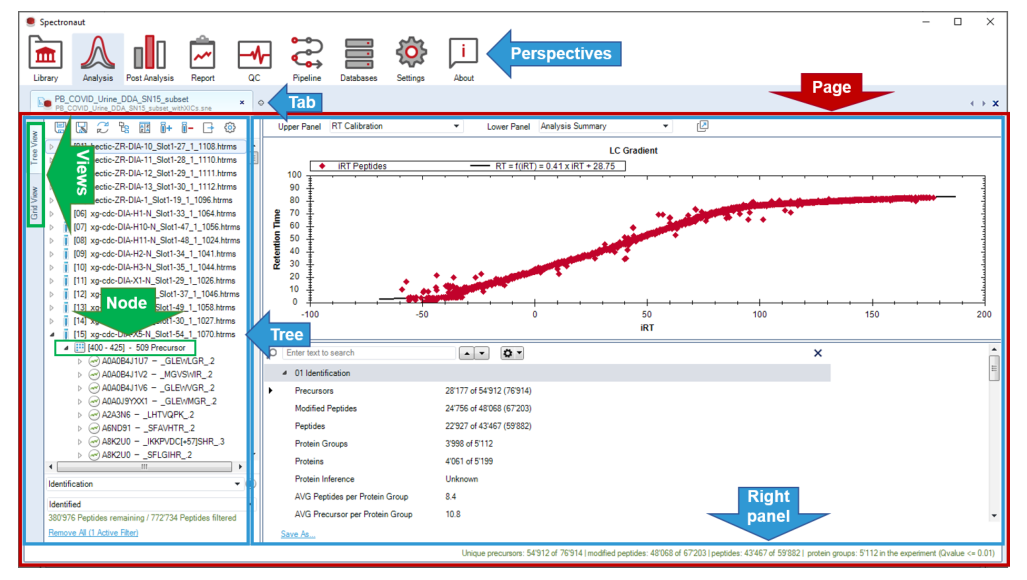Screen dimensions: 1027x580
Task: Click the summary panel scroll up arrow
Action: click(994, 350)
